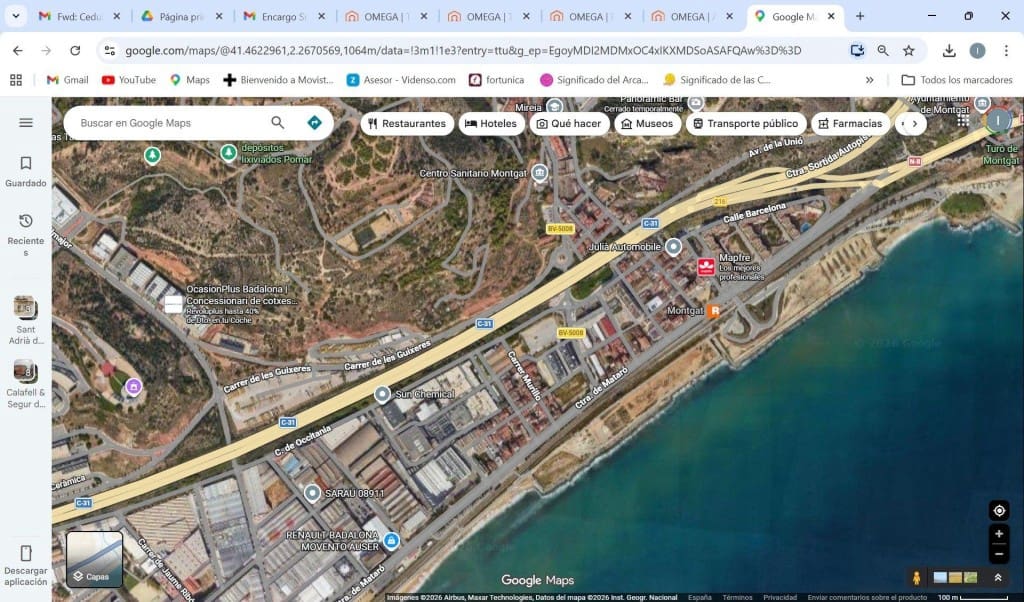Click the Descargar aplicación link
The image size is (1024, 602).
(25, 565)
